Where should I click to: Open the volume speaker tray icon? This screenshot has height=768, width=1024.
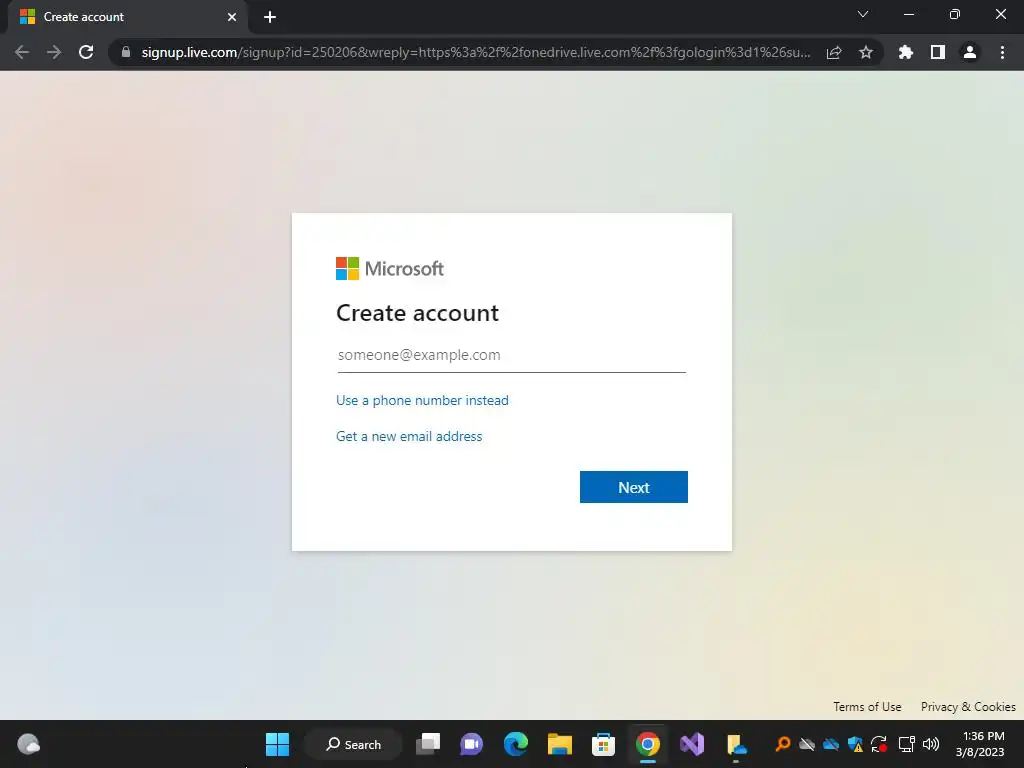click(x=931, y=744)
